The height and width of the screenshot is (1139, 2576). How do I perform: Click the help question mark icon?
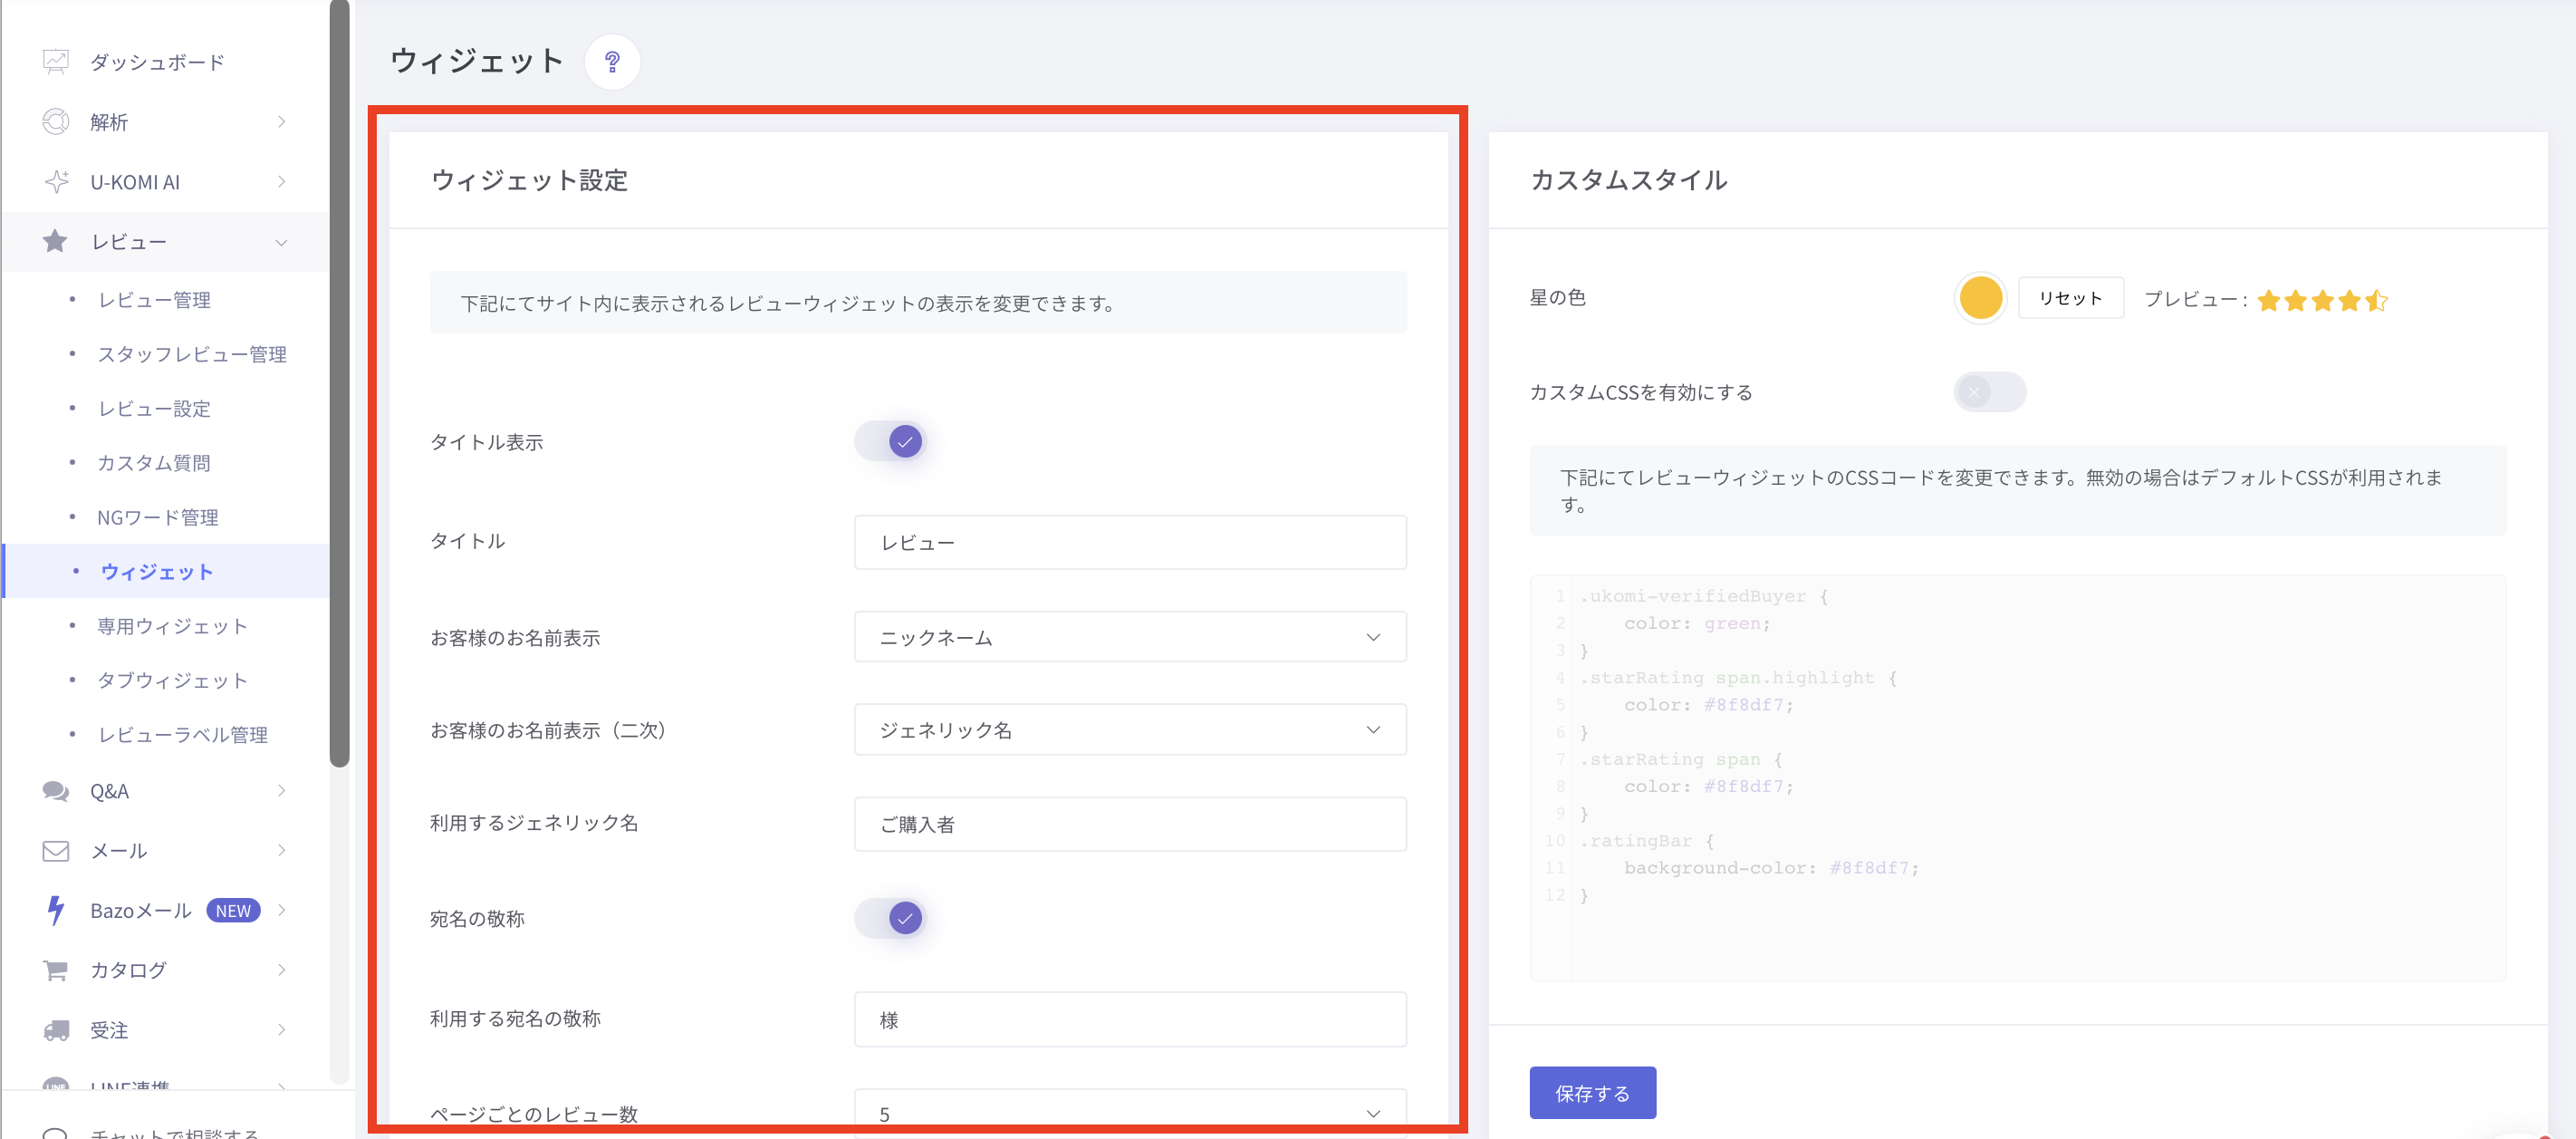click(612, 62)
